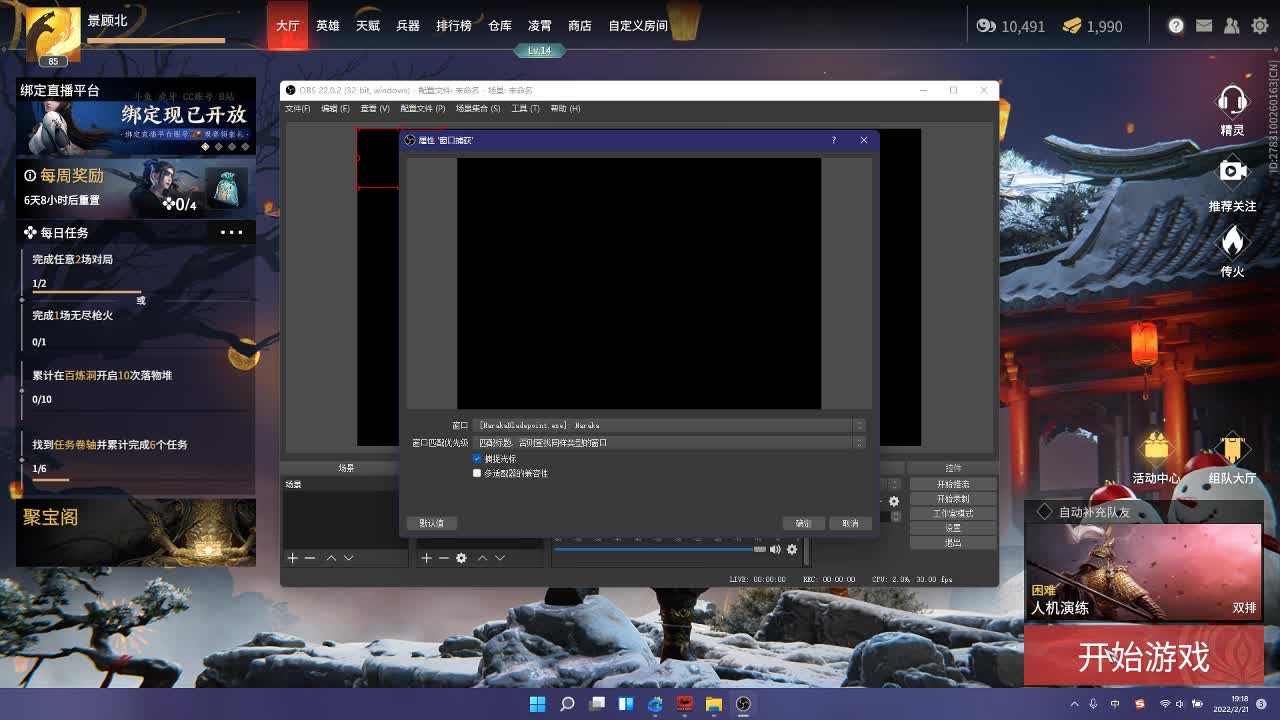Click 开始游戏 start game button
Screen dimensions: 1280x720
[1143, 656]
